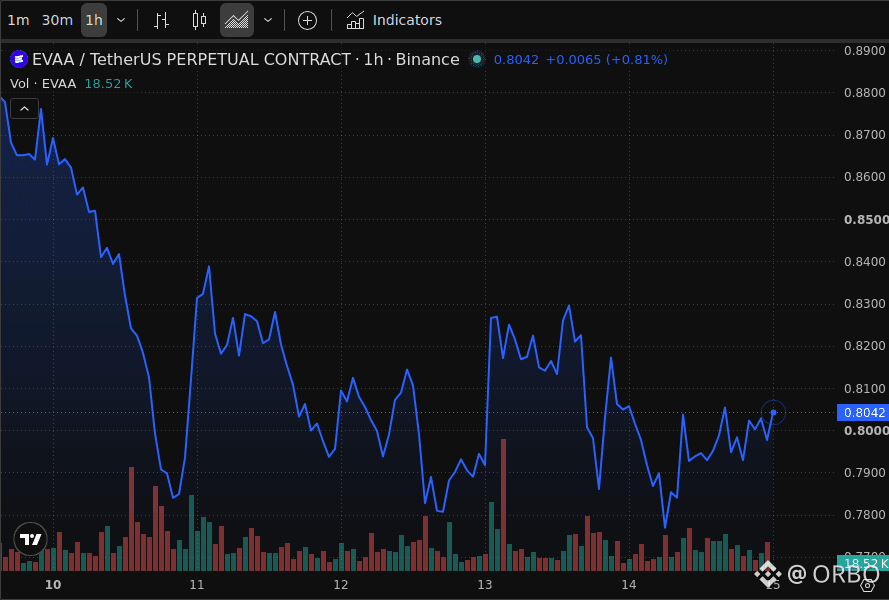This screenshot has width=889, height=600.
Task: Open the timeframe interval dropdown
Action: click(x=121, y=20)
